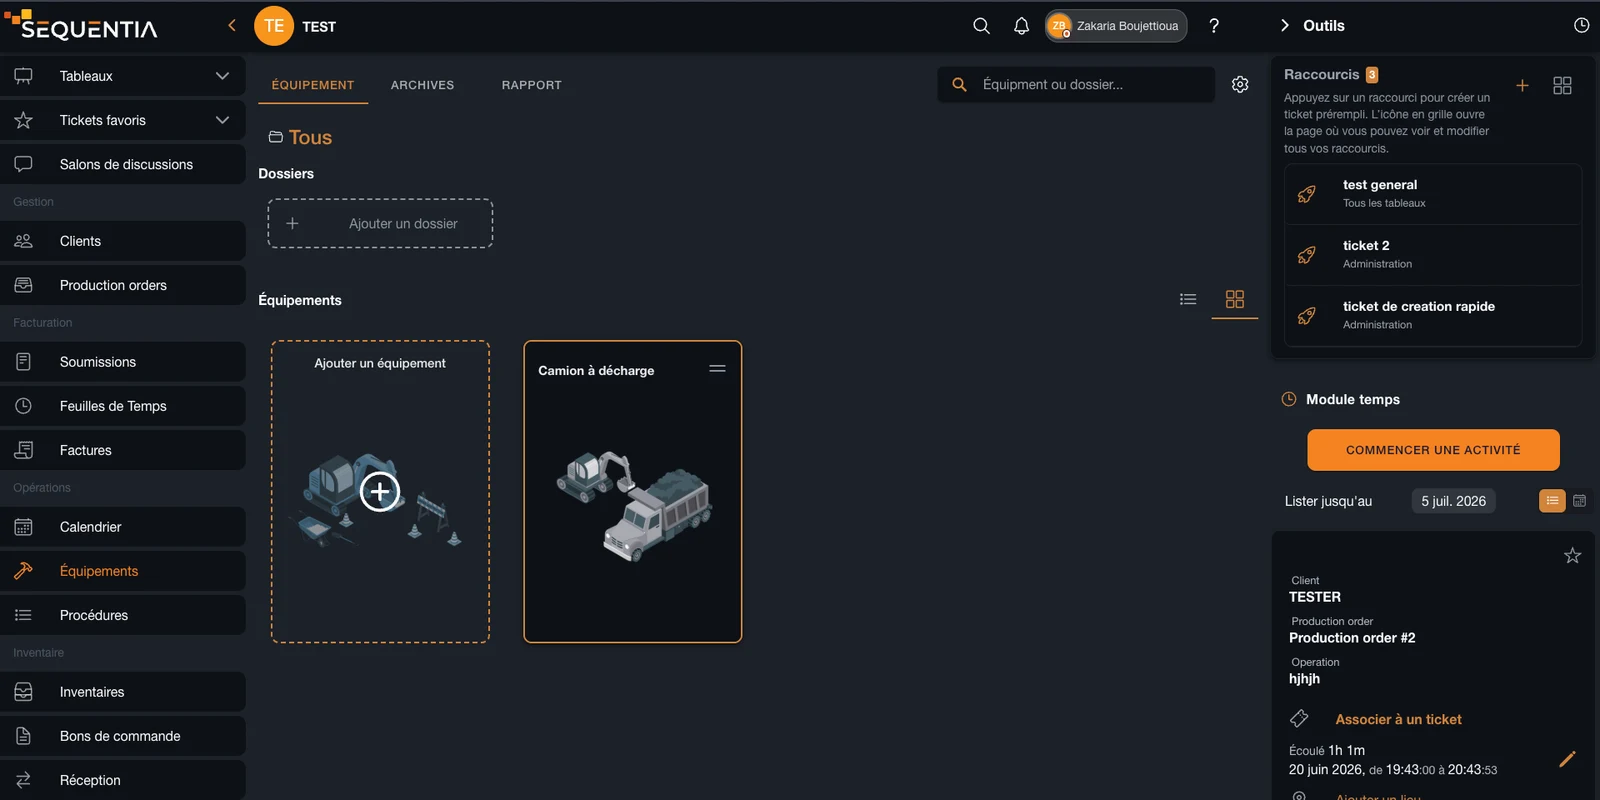1600x800 pixels.
Task: Open equipment settings gear icon
Action: [x=1240, y=85]
